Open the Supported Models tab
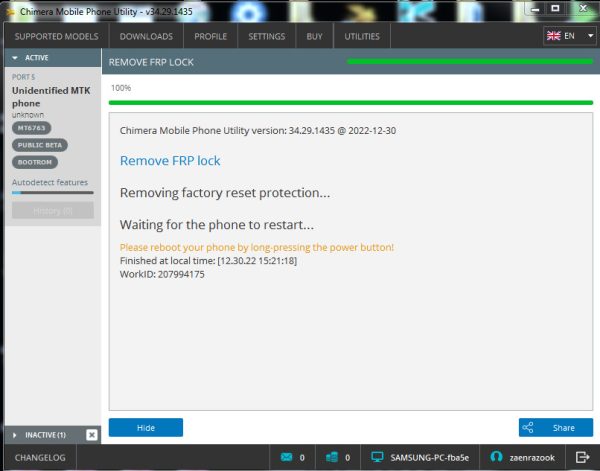The width and height of the screenshot is (600, 471). tap(56, 36)
